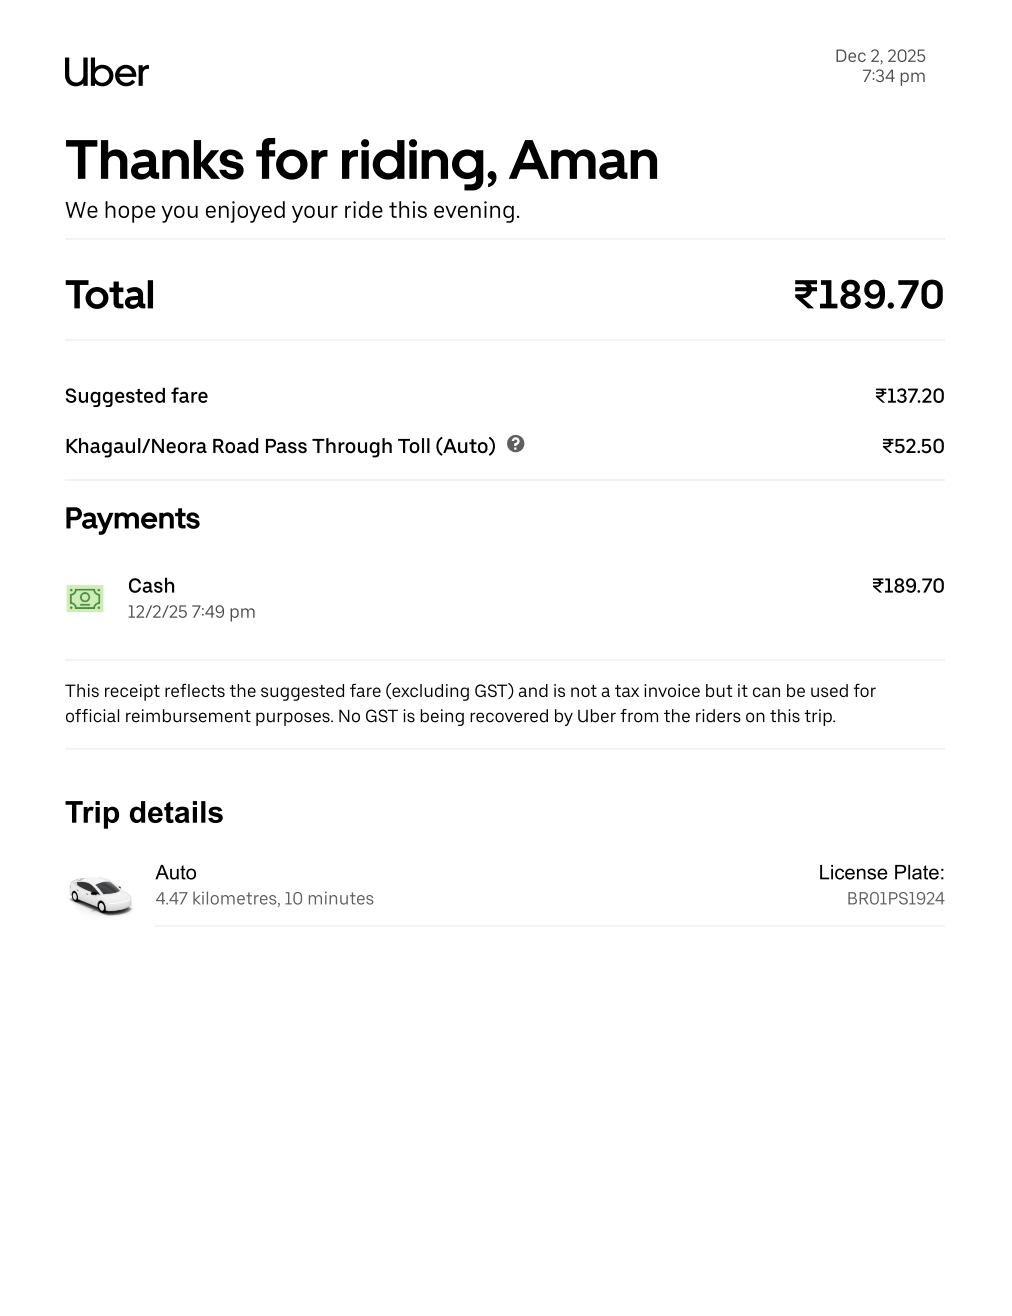Screen dimensions: 1012x1316
Task: Click the trip distance and duration text
Action: point(264,899)
